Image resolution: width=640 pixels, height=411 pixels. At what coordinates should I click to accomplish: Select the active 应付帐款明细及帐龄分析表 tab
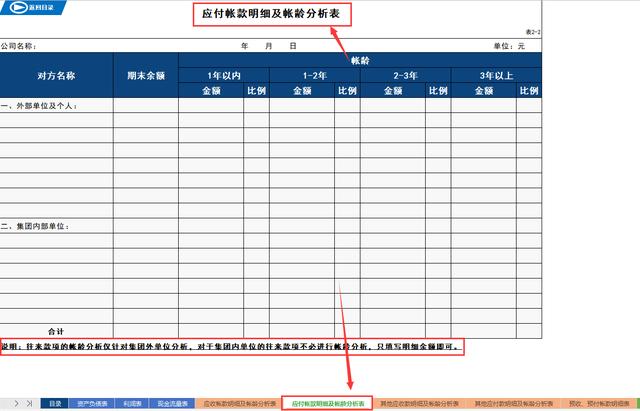327,404
